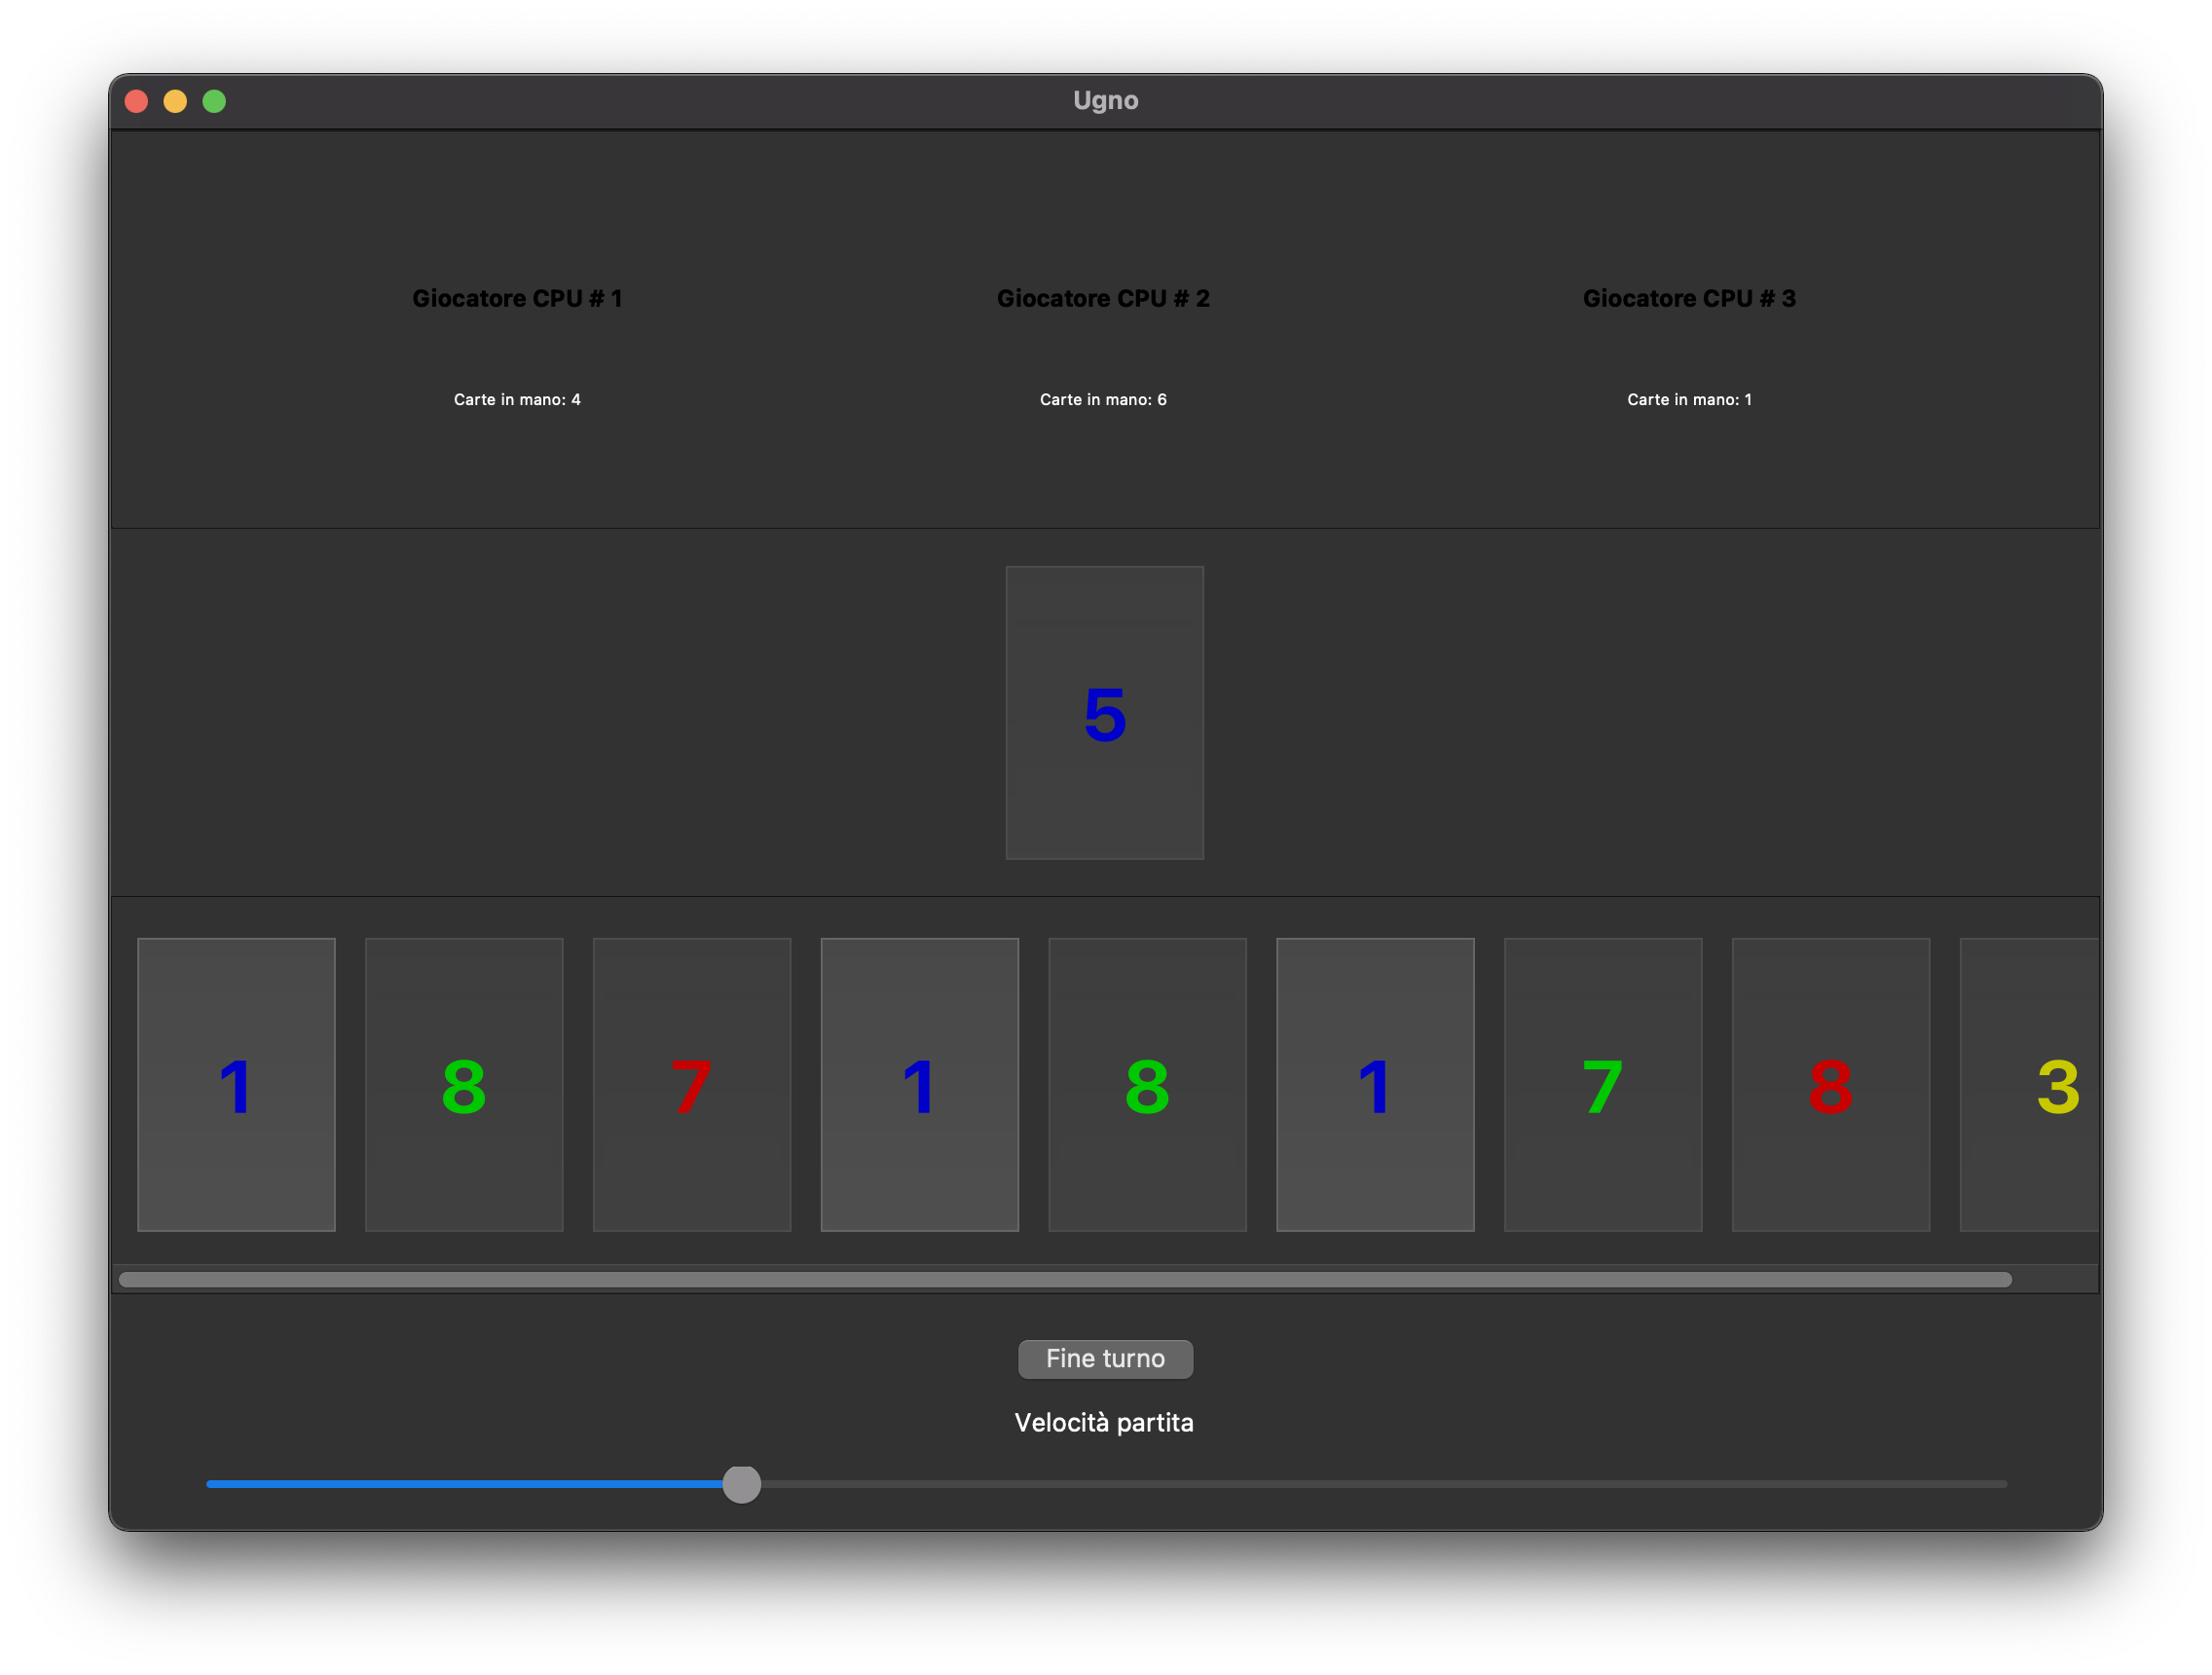The image size is (2212, 1675).
Task: Play the red 8 card
Action: (1830, 1084)
